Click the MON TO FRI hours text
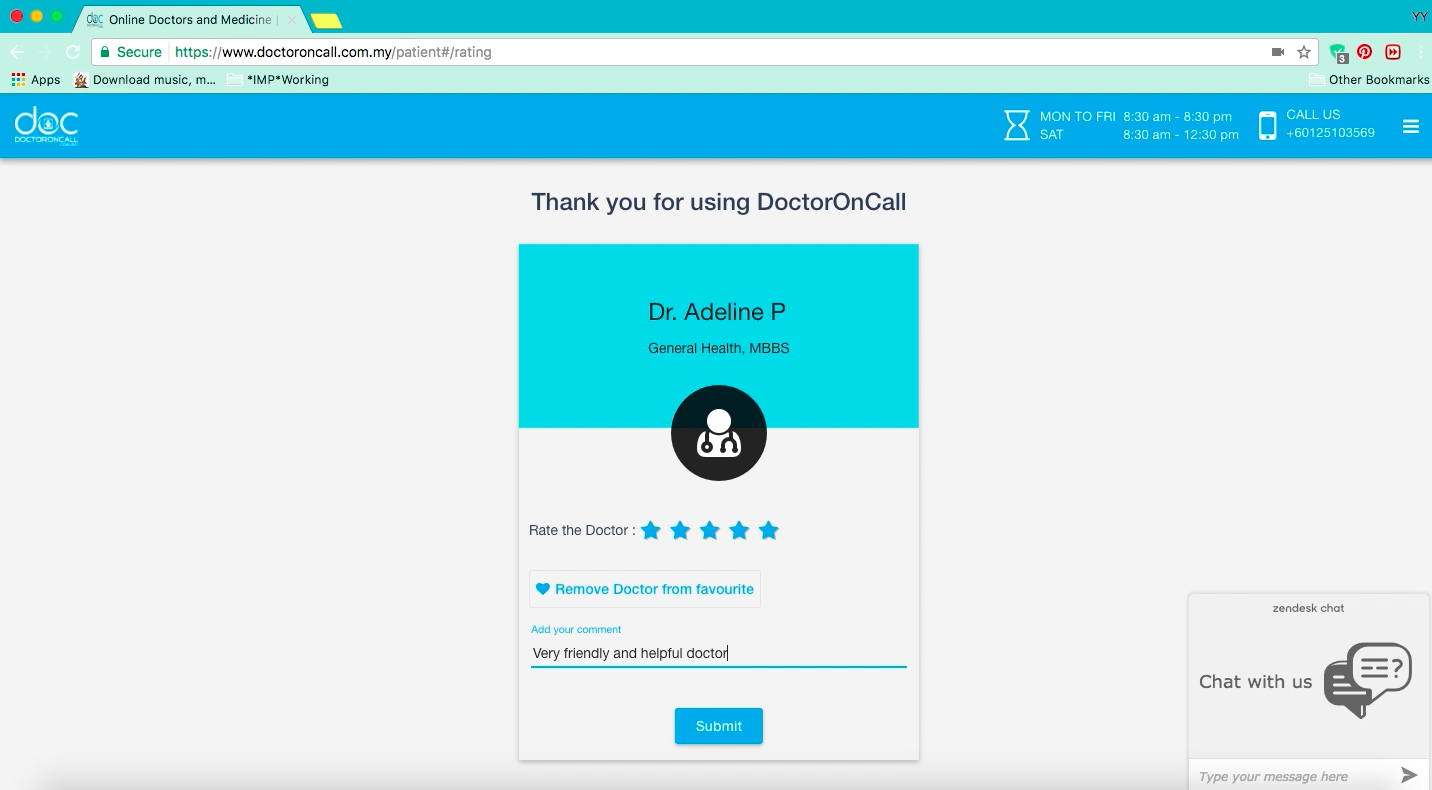1432x790 pixels. click(x=1136, y=116)
